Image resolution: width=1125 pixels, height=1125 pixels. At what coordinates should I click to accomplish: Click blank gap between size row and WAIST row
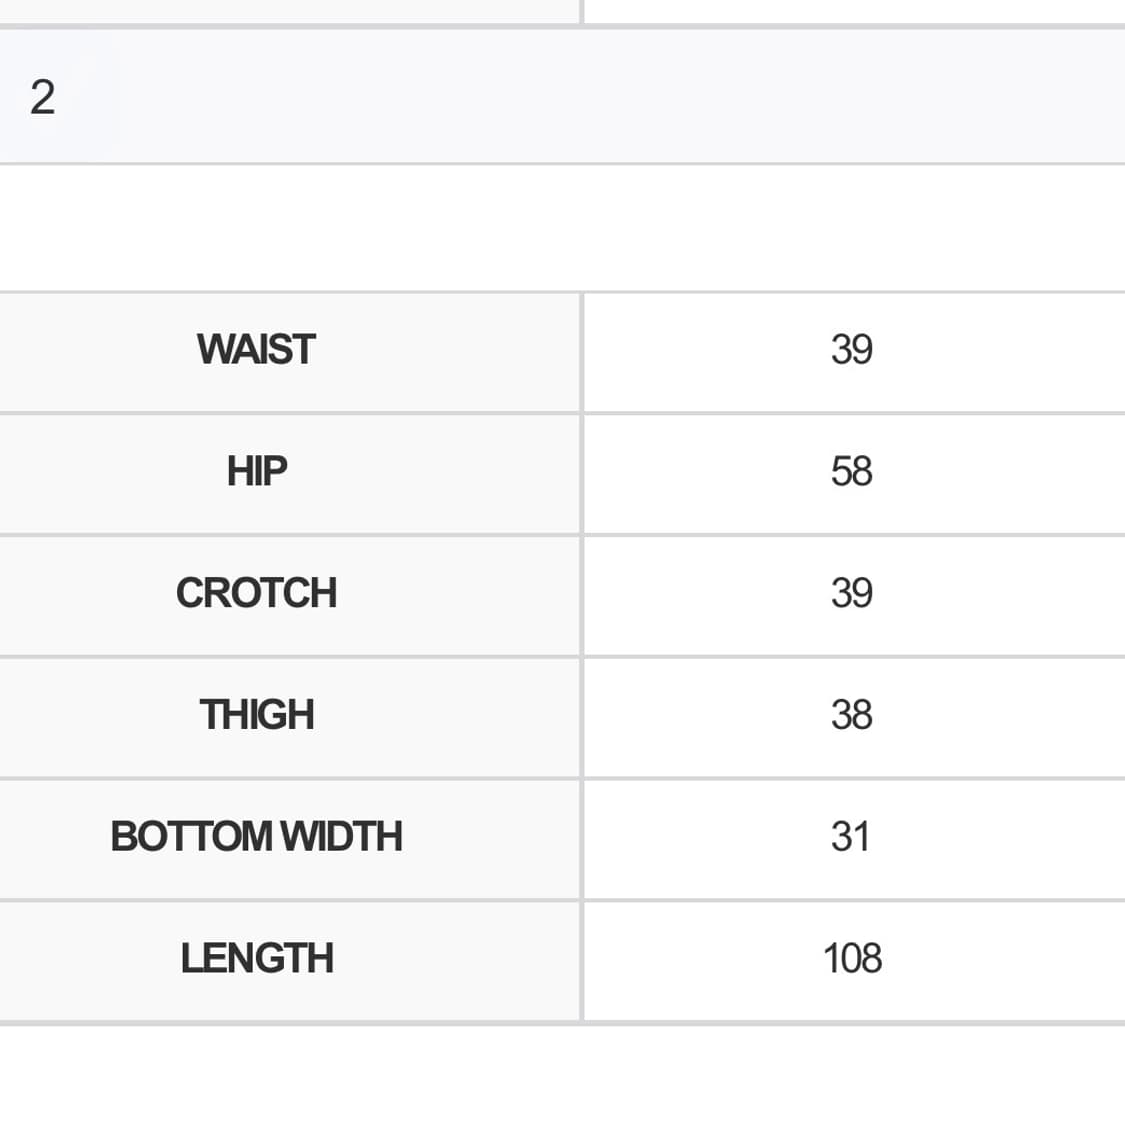[x=560, y=228]
